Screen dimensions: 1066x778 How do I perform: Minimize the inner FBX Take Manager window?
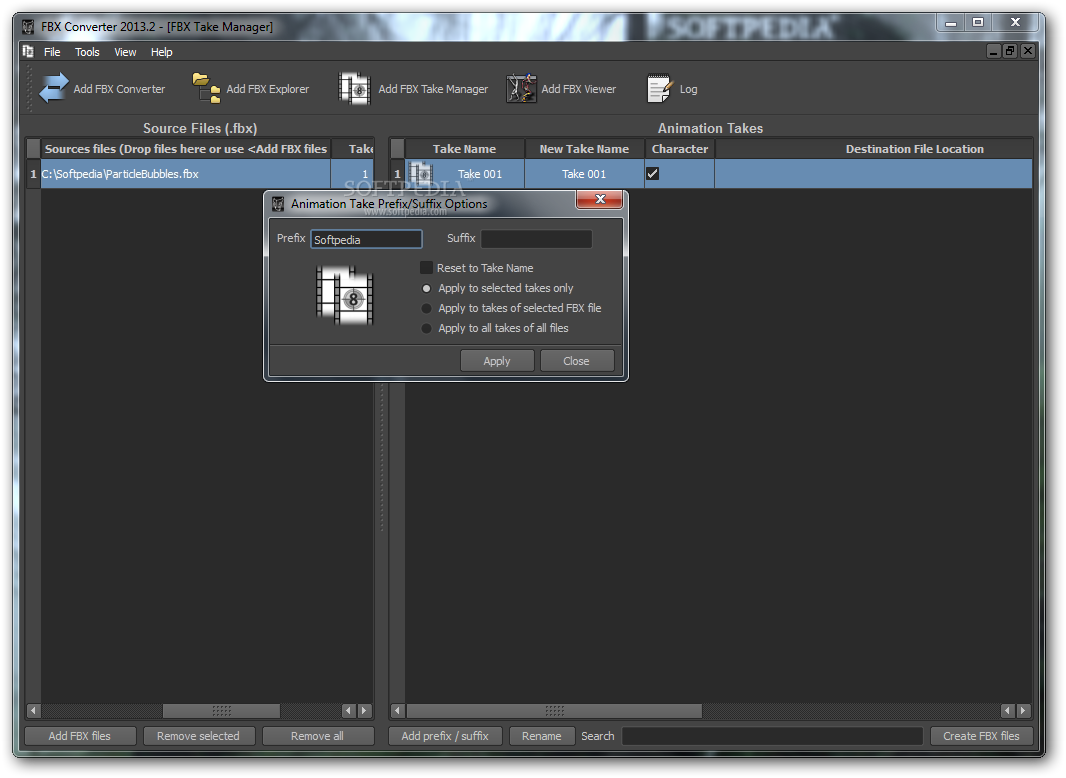point(994,51)
